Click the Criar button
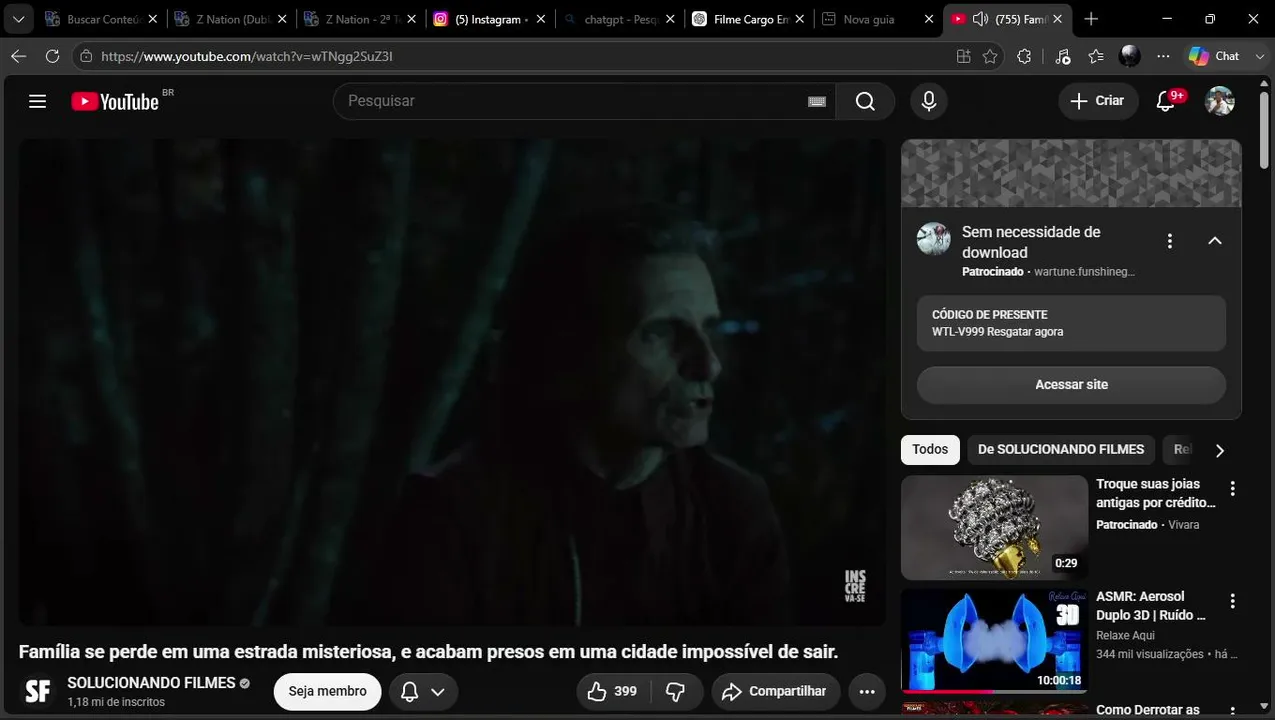Viewport: 1275px width, 720px height. click(x=1098, y=101)
